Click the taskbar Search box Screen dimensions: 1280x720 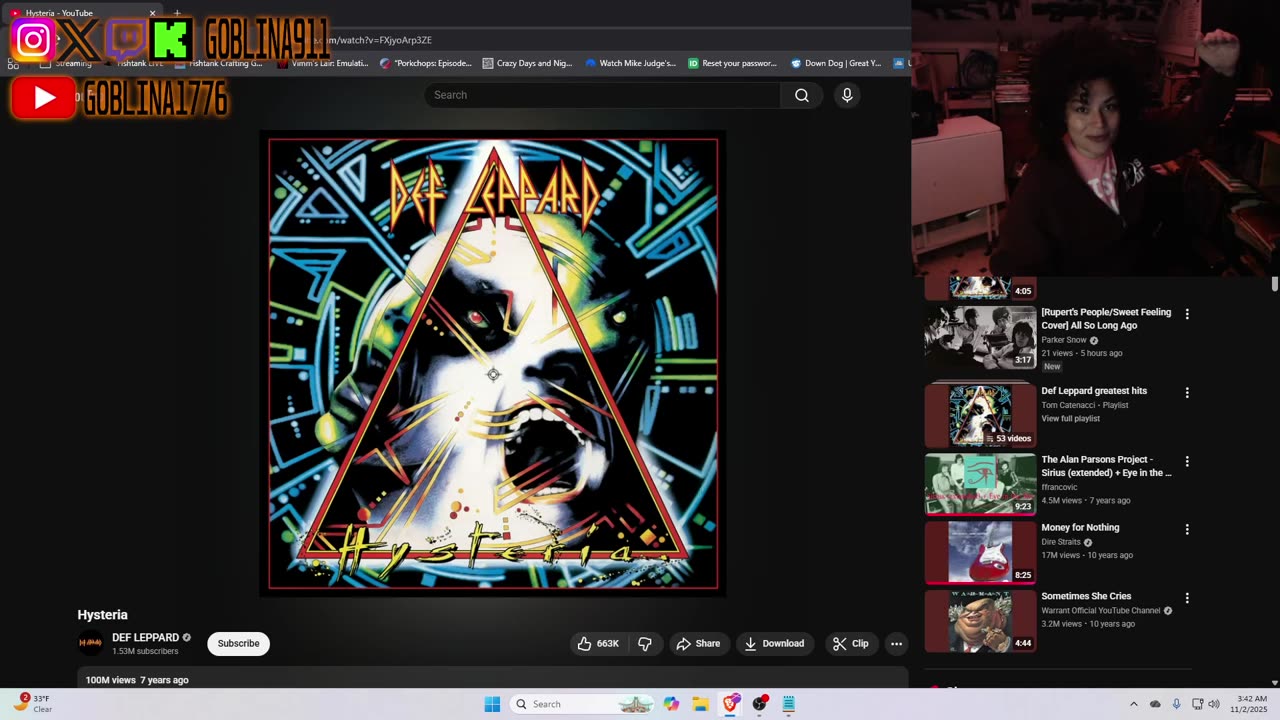coord(583,704)
